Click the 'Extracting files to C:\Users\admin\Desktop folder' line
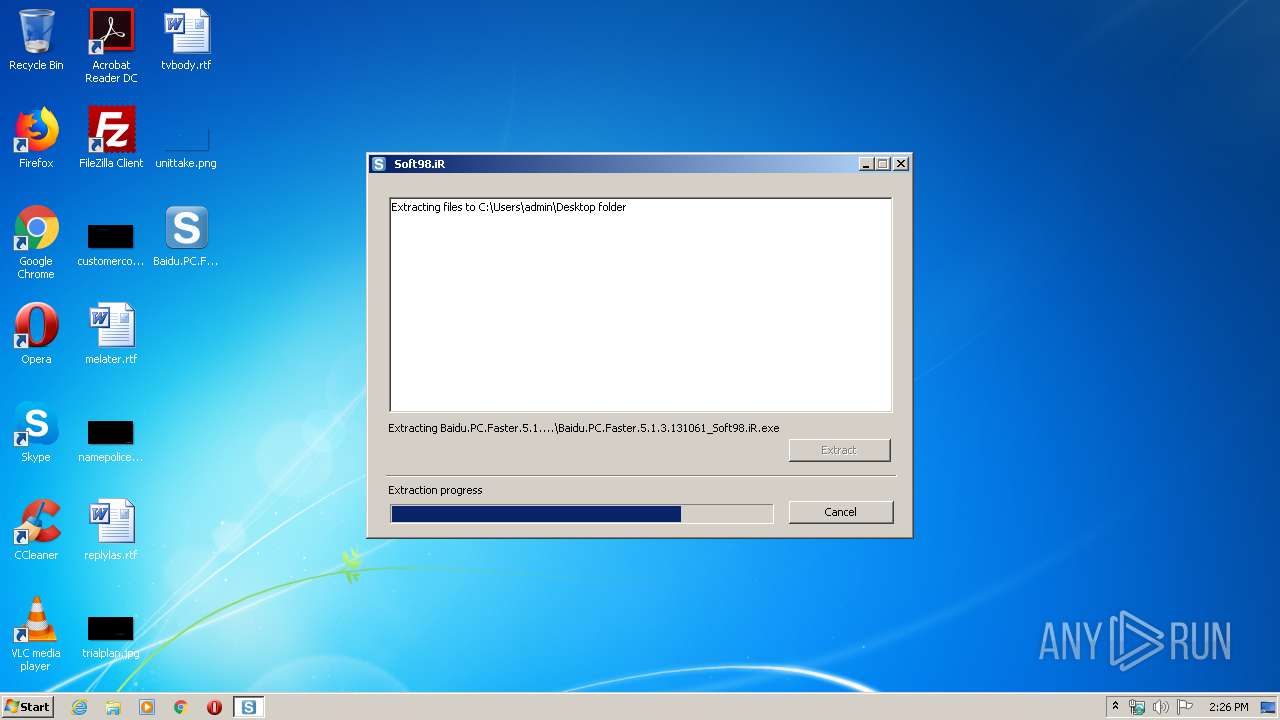Viewport: 1280px width, 720px height. 508,207
